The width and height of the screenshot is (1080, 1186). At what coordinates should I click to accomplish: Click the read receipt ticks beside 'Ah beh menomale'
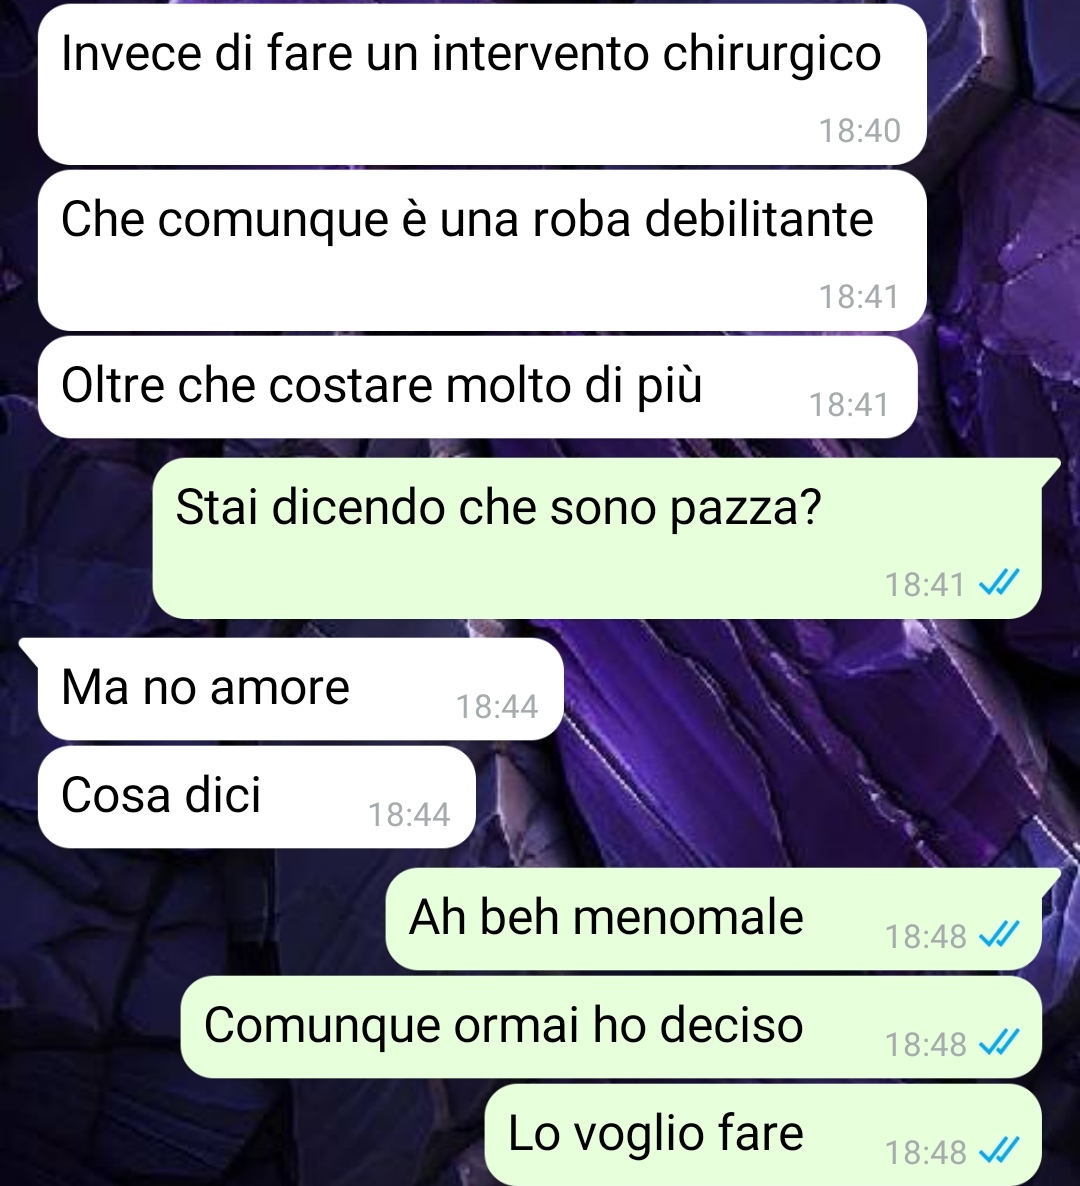pos(999,935)
